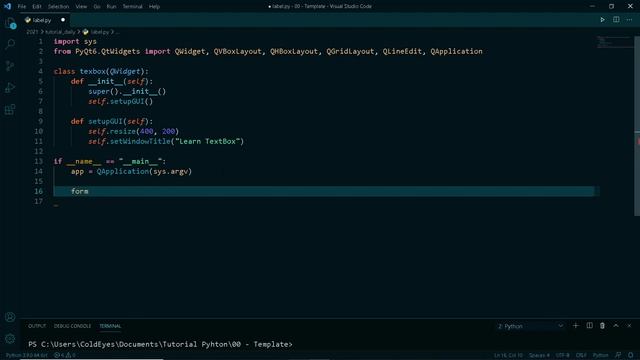
Task: Change indentation via Spaces: 4 indicator
Action: (x=539, y=355)
